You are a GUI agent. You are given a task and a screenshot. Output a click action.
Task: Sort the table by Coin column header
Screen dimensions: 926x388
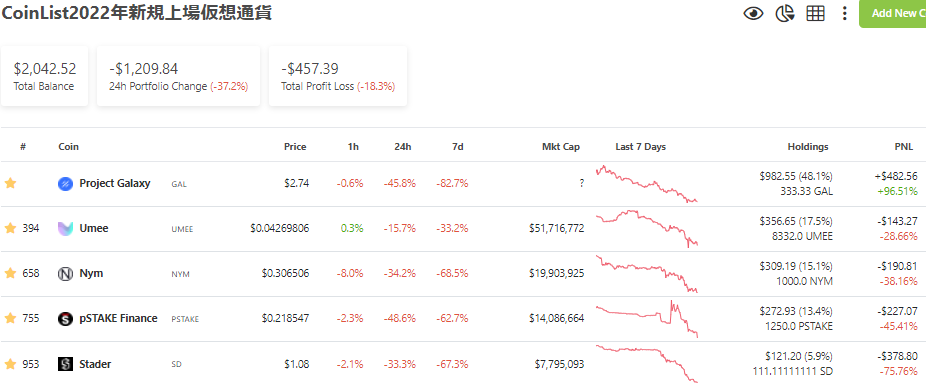69,147
